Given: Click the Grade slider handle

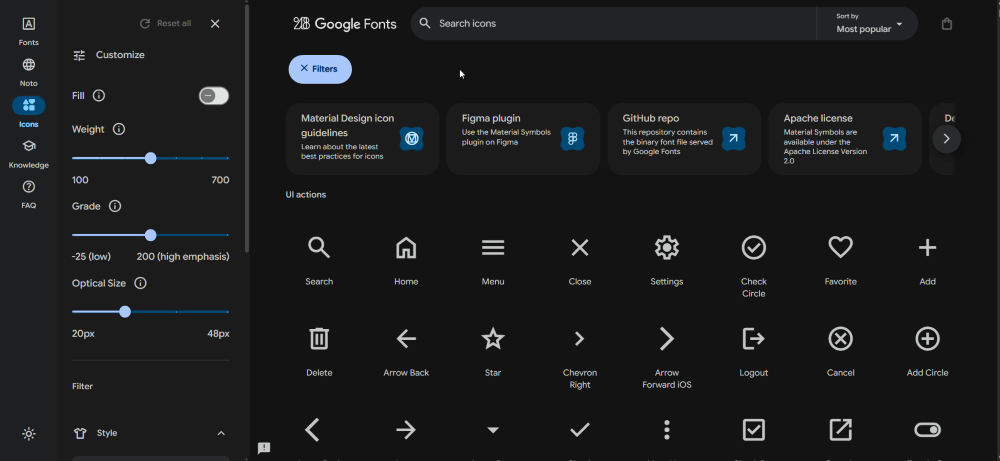Looking at the screenshot, I should click(x=151, y=235).
